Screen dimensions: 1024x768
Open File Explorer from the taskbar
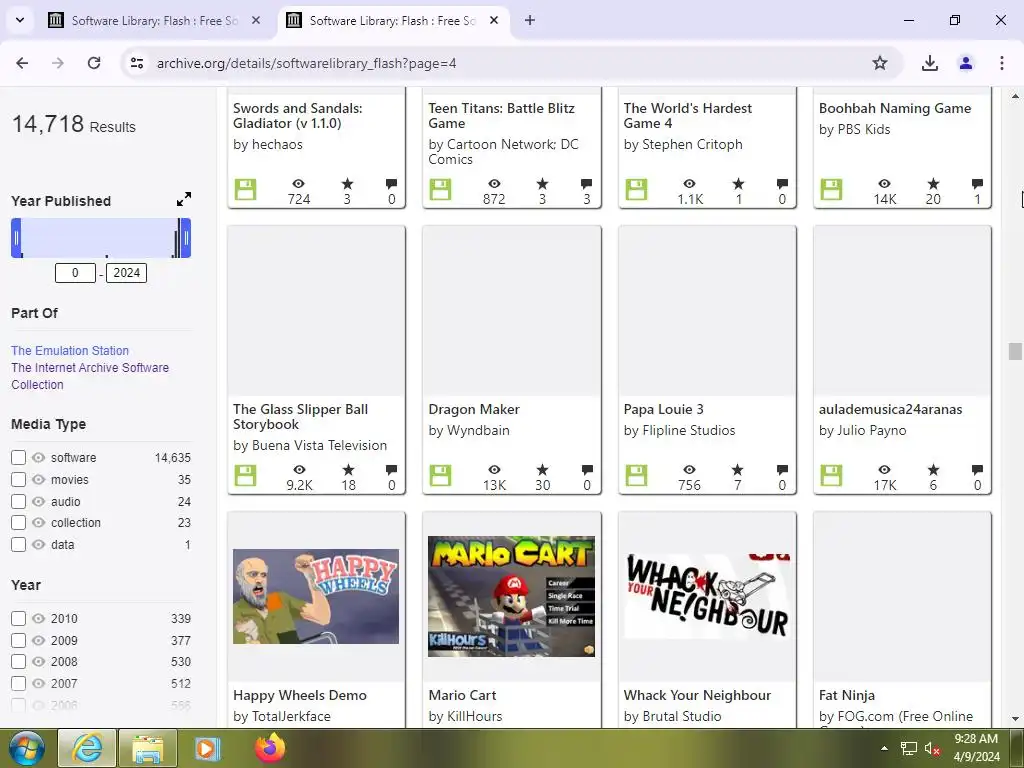pos(148,748)
